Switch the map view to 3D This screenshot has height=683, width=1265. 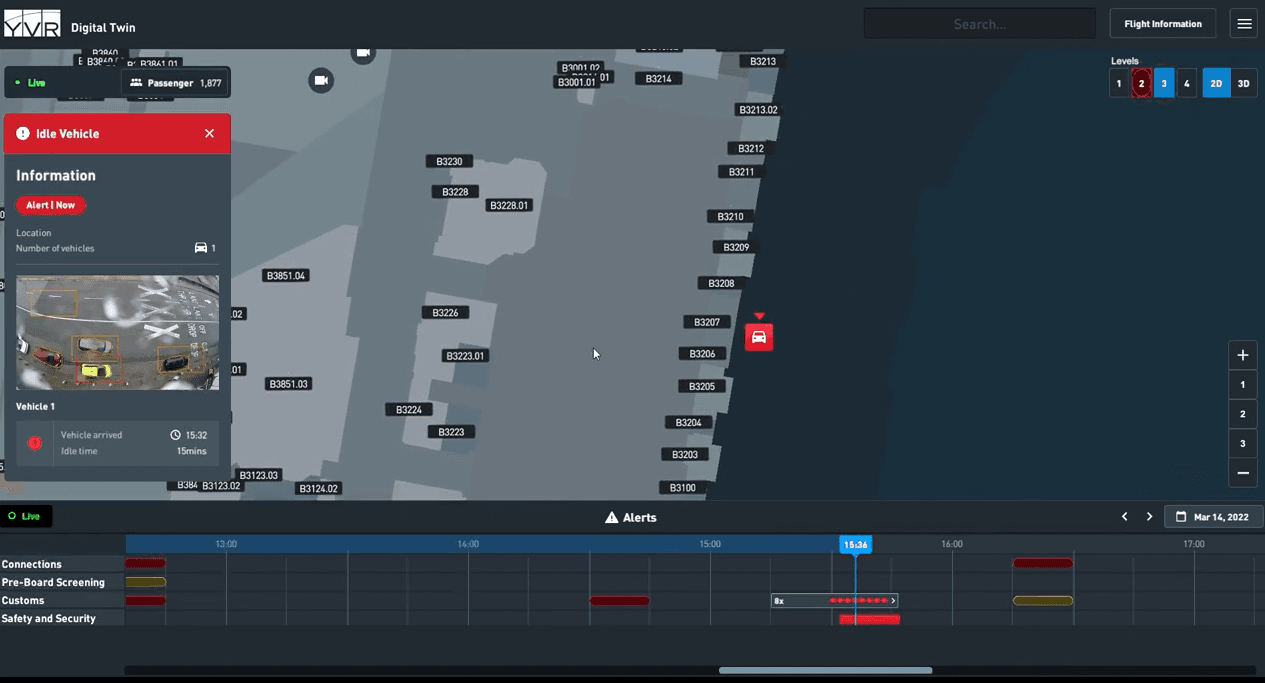1243,83
